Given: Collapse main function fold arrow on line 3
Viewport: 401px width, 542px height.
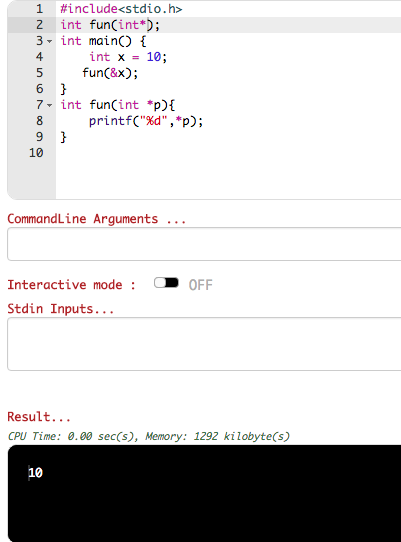Looking at the screenshot, I should (50, 41).
